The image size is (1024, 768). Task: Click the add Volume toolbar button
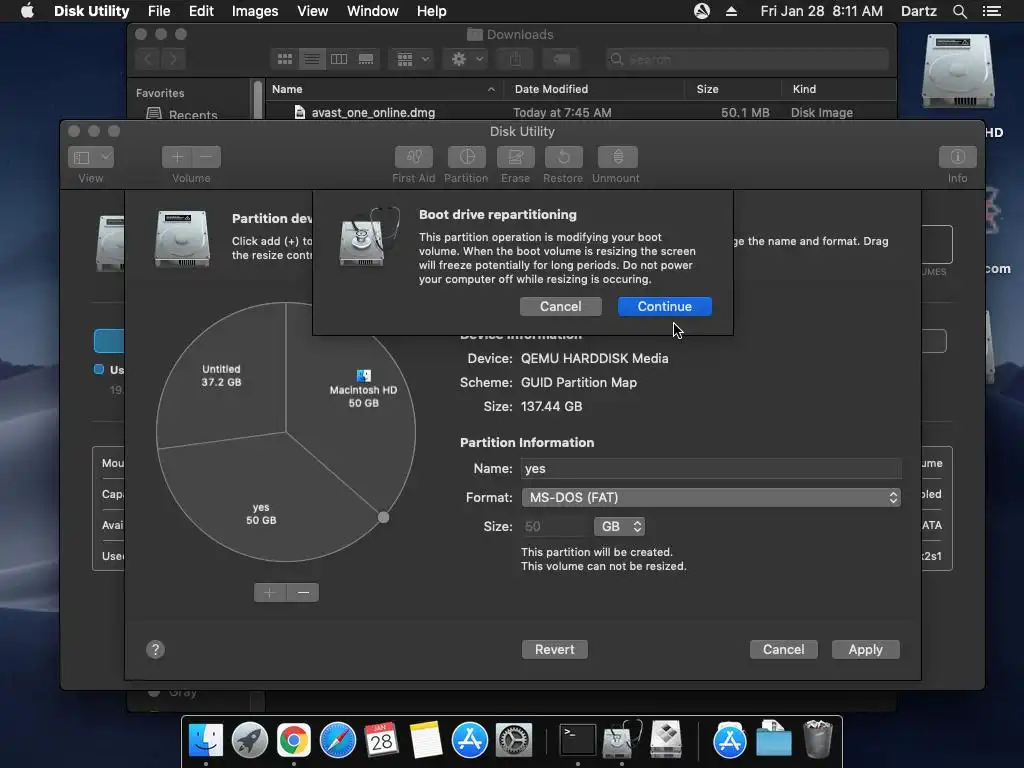point(177,157)
